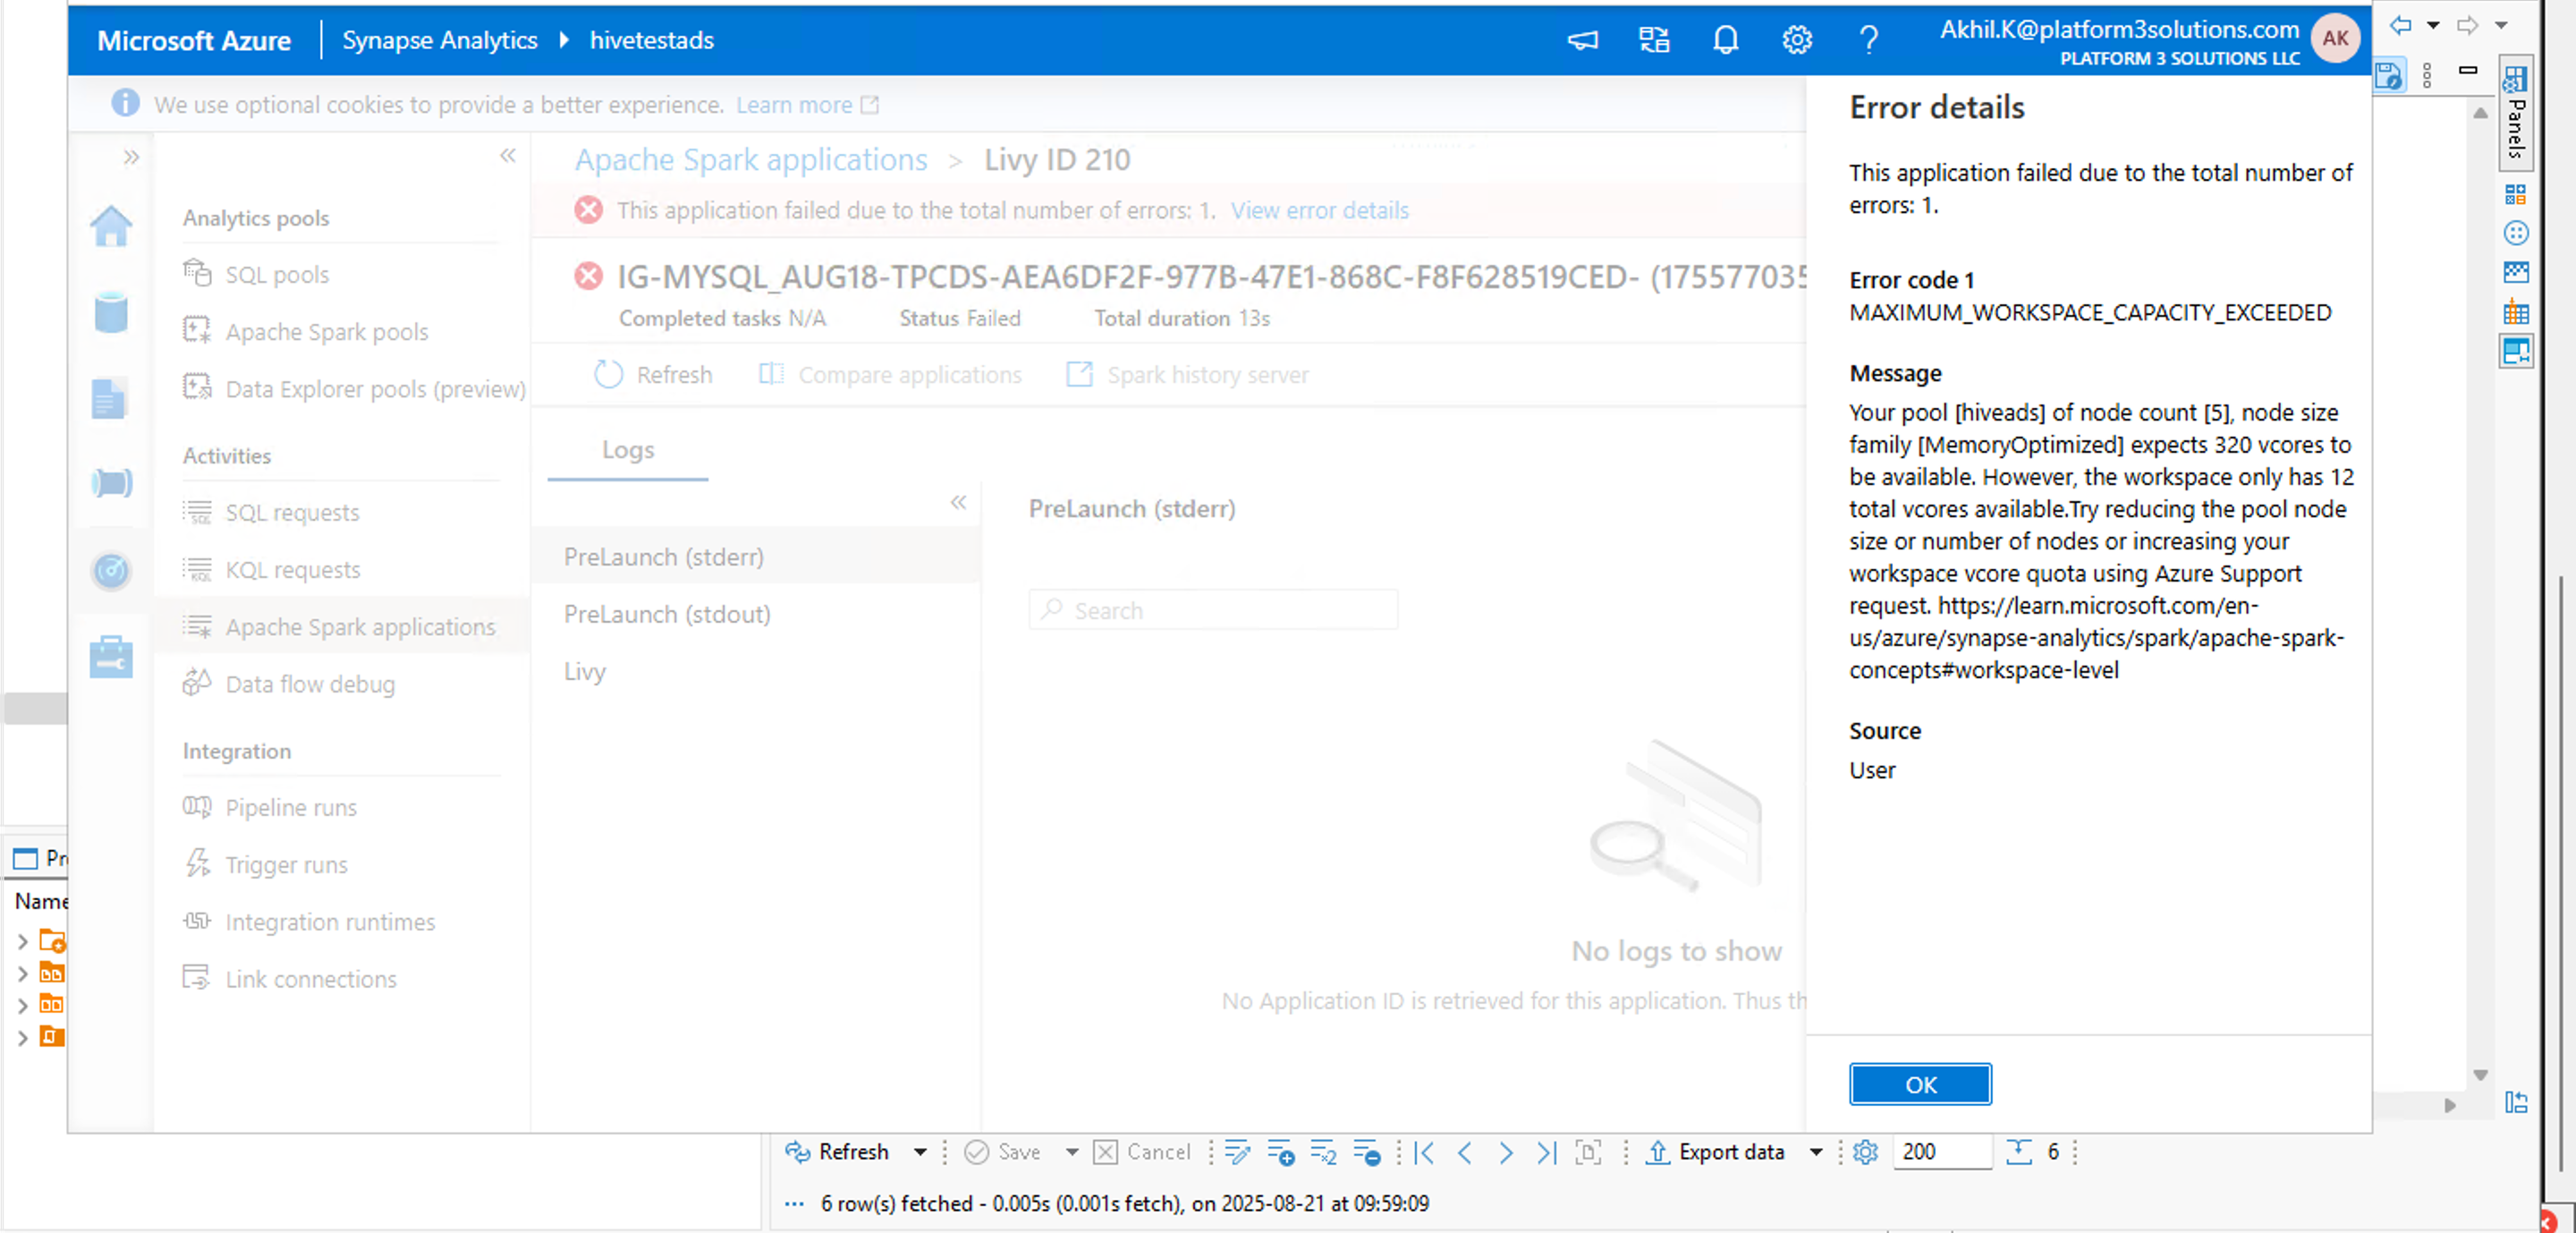Refresh the Spark application page

[653, 374]
